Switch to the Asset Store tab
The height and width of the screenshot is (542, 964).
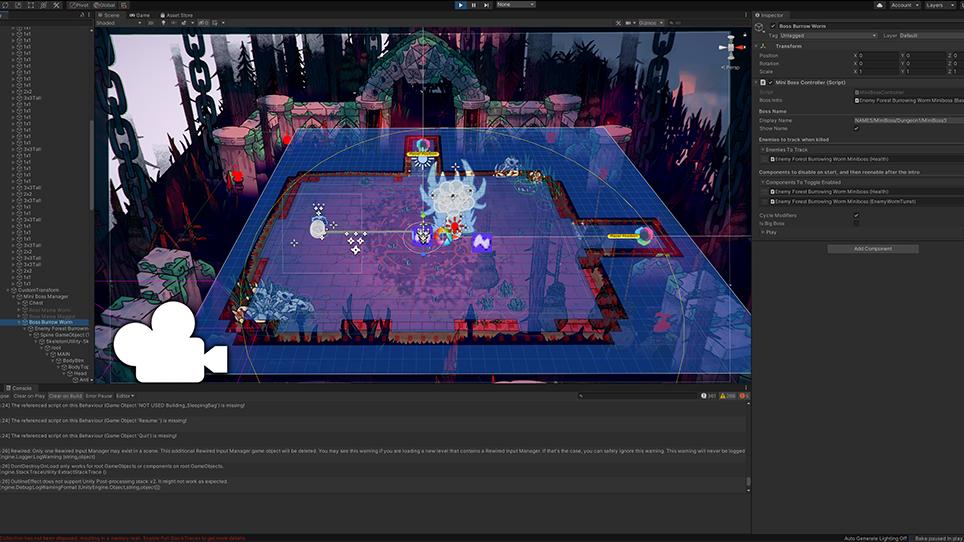176,15
